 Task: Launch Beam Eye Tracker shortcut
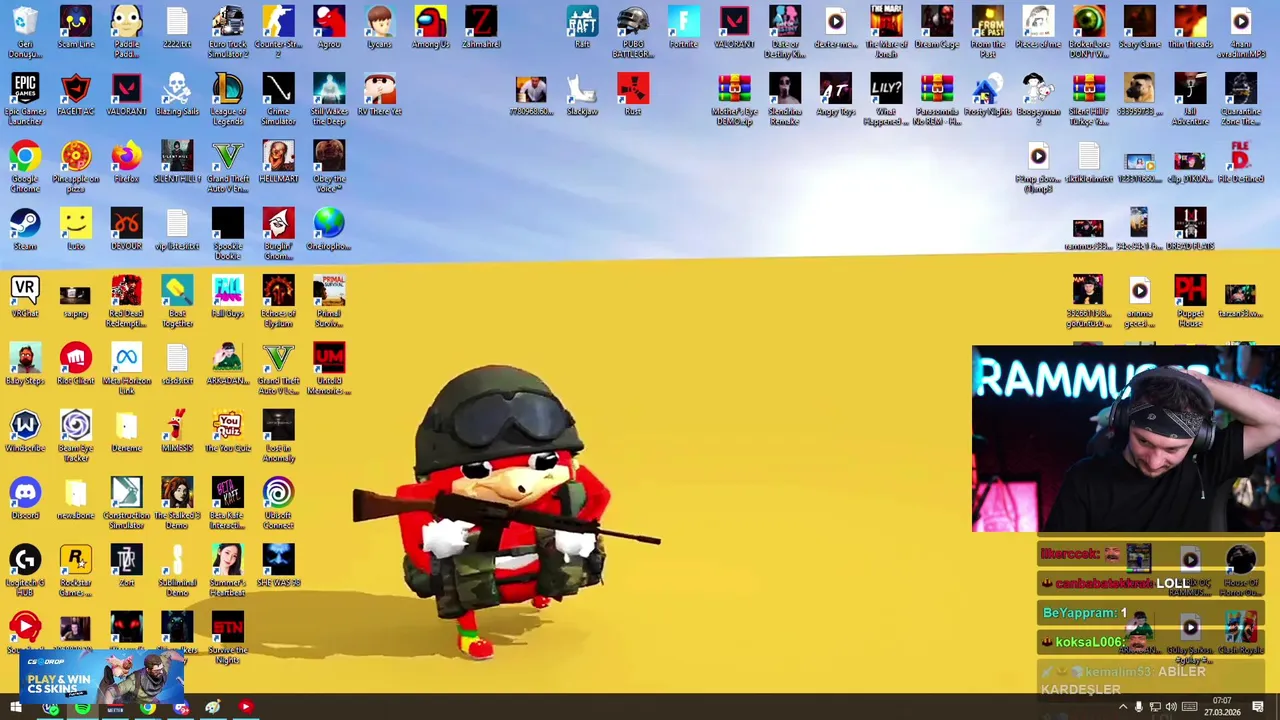tap(76, 435)
